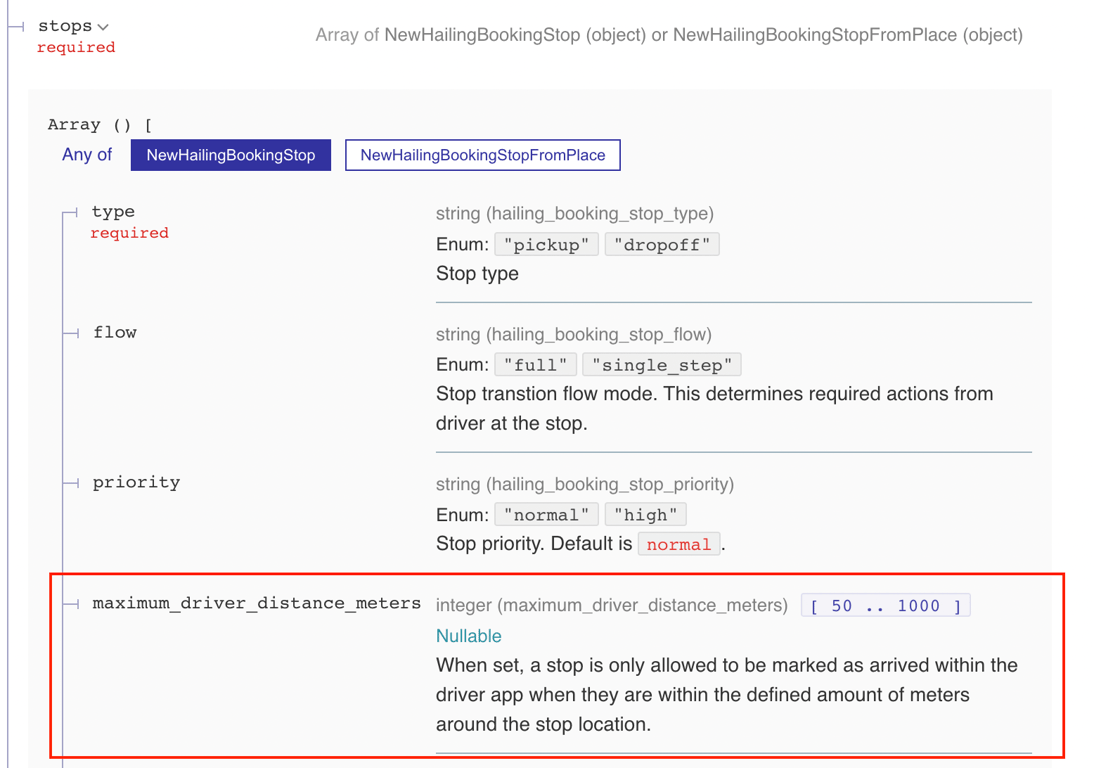Click the "full" enum value
This screenshot has width=1094, height=768.
pyautogui.click(x=535, y=365)
